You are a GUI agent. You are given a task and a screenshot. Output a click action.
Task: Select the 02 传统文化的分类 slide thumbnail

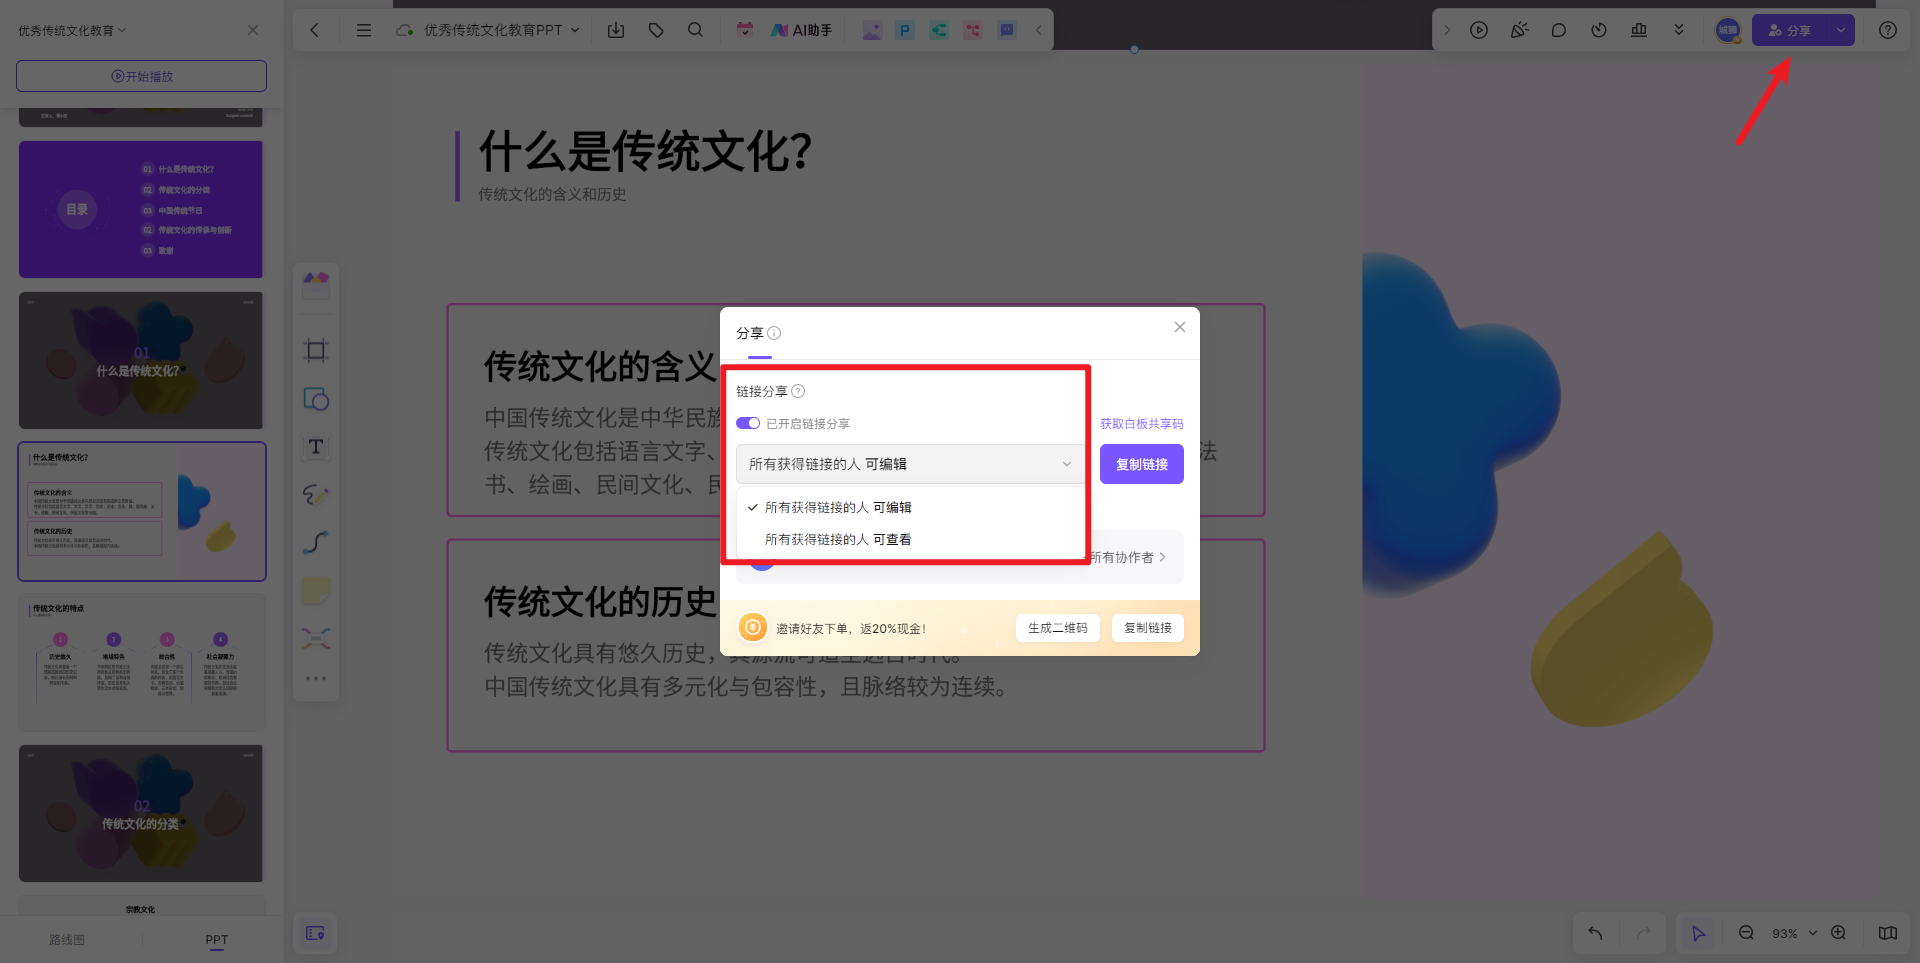coord(141,813)
